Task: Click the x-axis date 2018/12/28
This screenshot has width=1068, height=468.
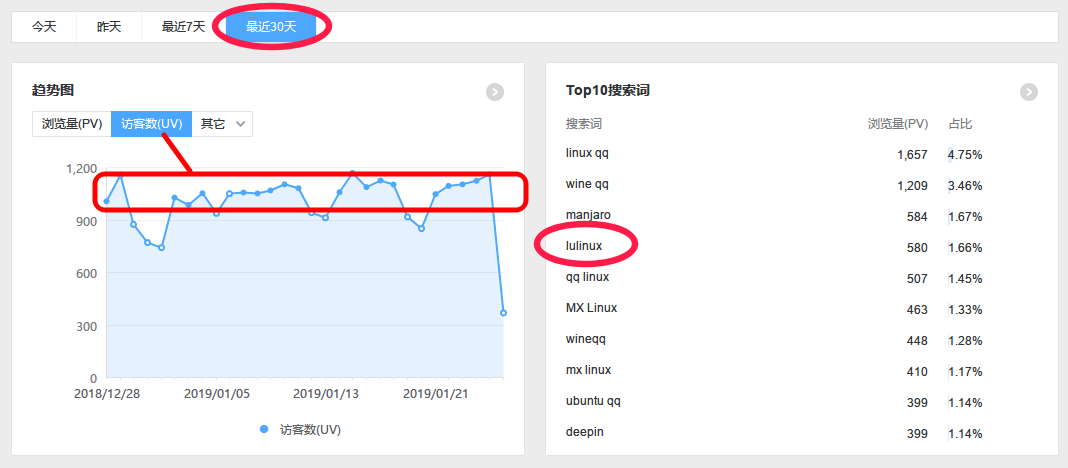Action: tap(107, 394)
